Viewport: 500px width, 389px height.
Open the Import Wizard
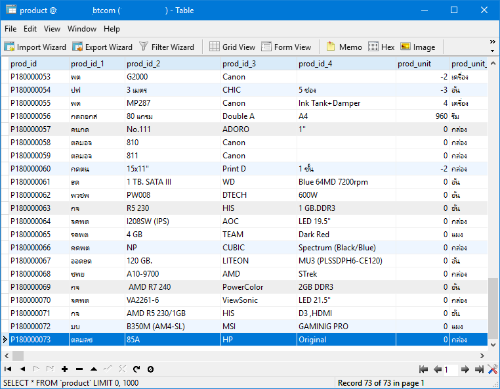point(35,47)
